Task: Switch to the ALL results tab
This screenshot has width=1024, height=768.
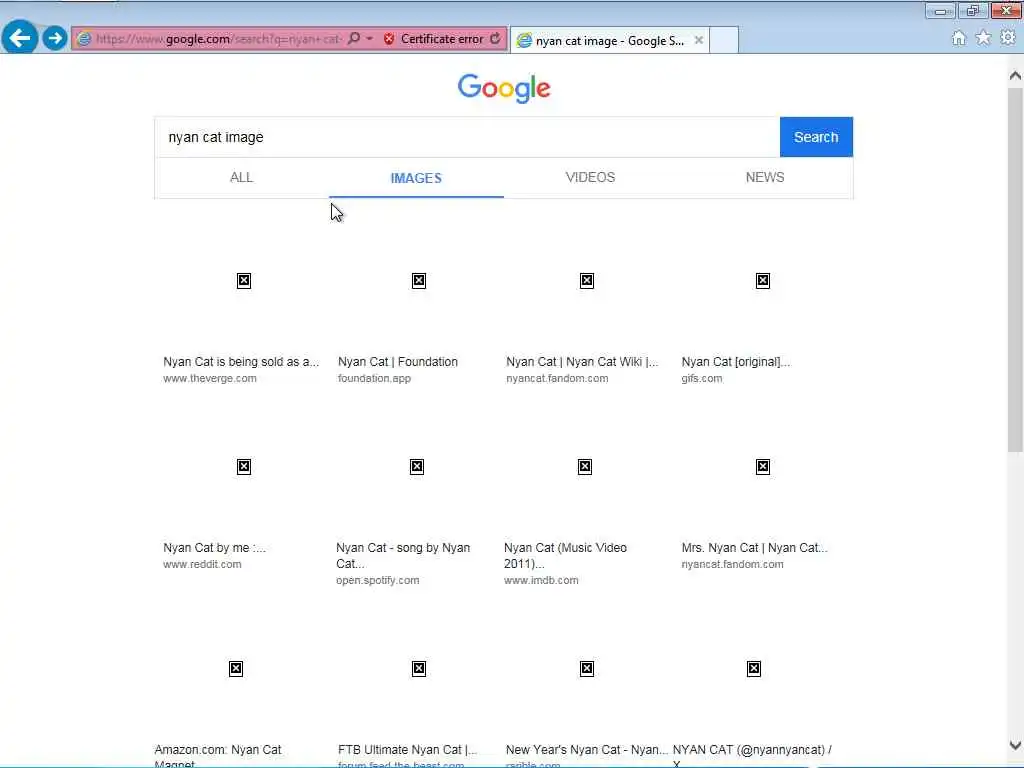Action: (x=241, y=178)
